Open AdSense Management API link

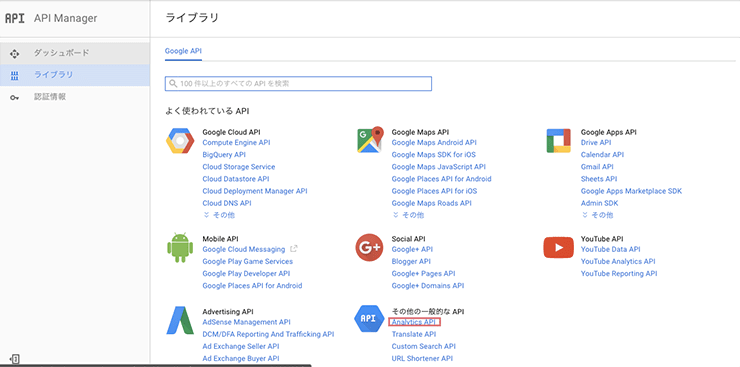point(246,322)
